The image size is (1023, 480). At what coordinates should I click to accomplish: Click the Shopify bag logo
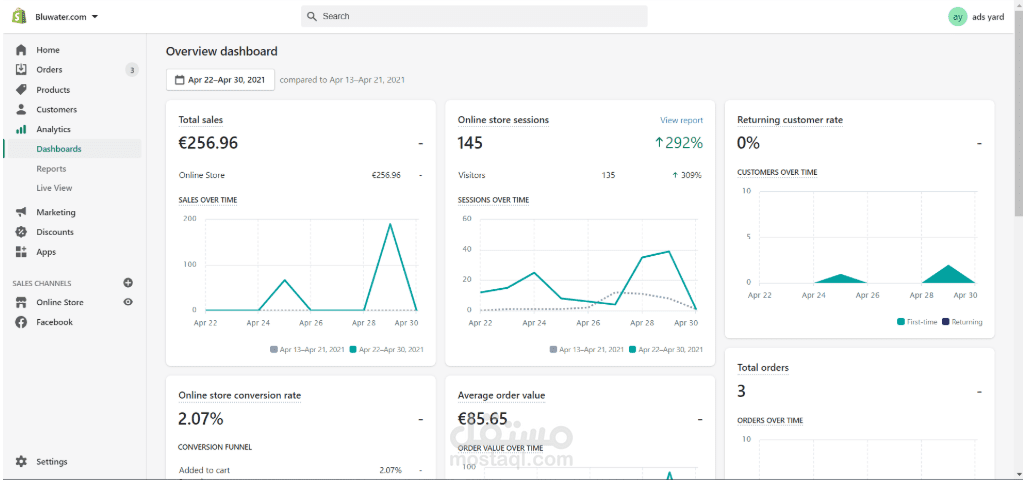[x=19, y=17]
